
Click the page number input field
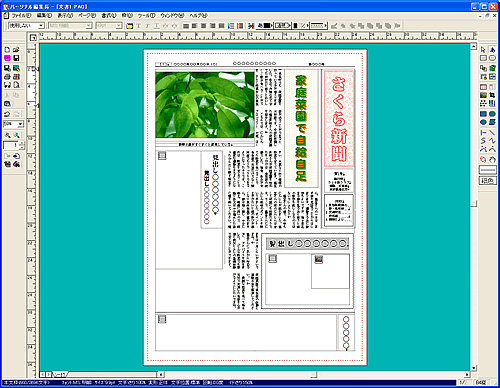[x=11, y=146]
